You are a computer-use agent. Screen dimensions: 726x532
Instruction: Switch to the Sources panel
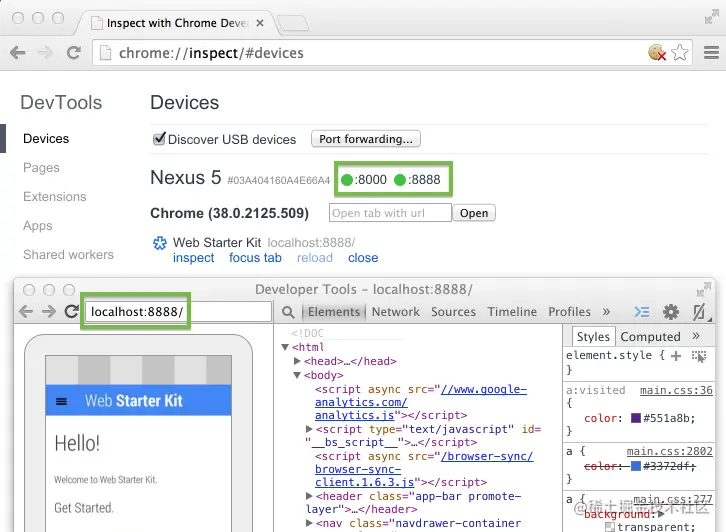click(453, 312)
